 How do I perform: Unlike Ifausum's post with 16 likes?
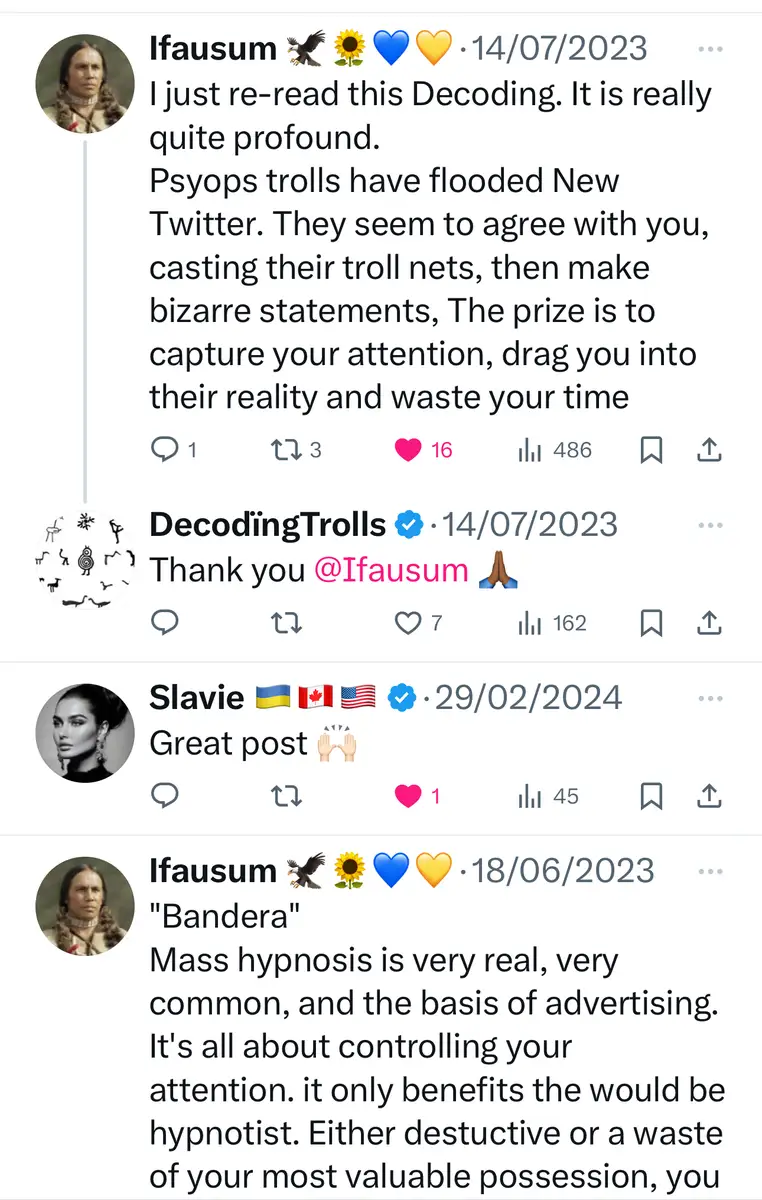(x=408, y=451)
